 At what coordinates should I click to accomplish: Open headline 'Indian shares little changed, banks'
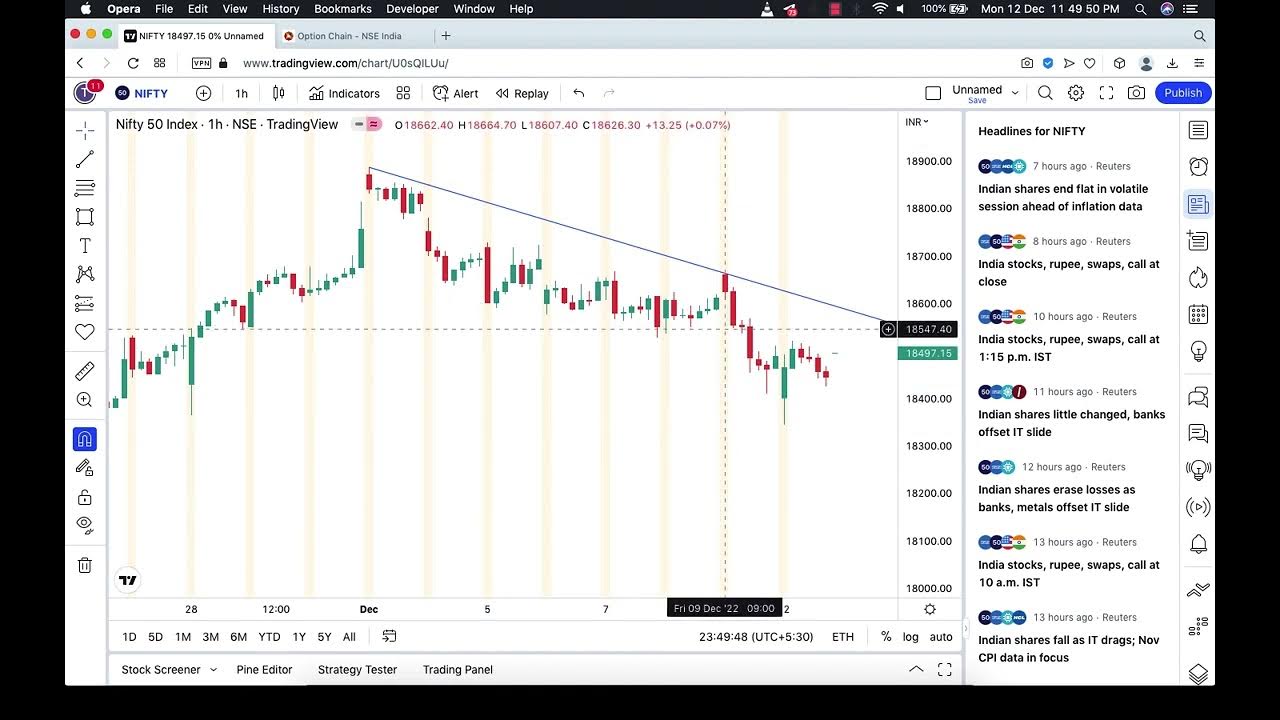1072,423
